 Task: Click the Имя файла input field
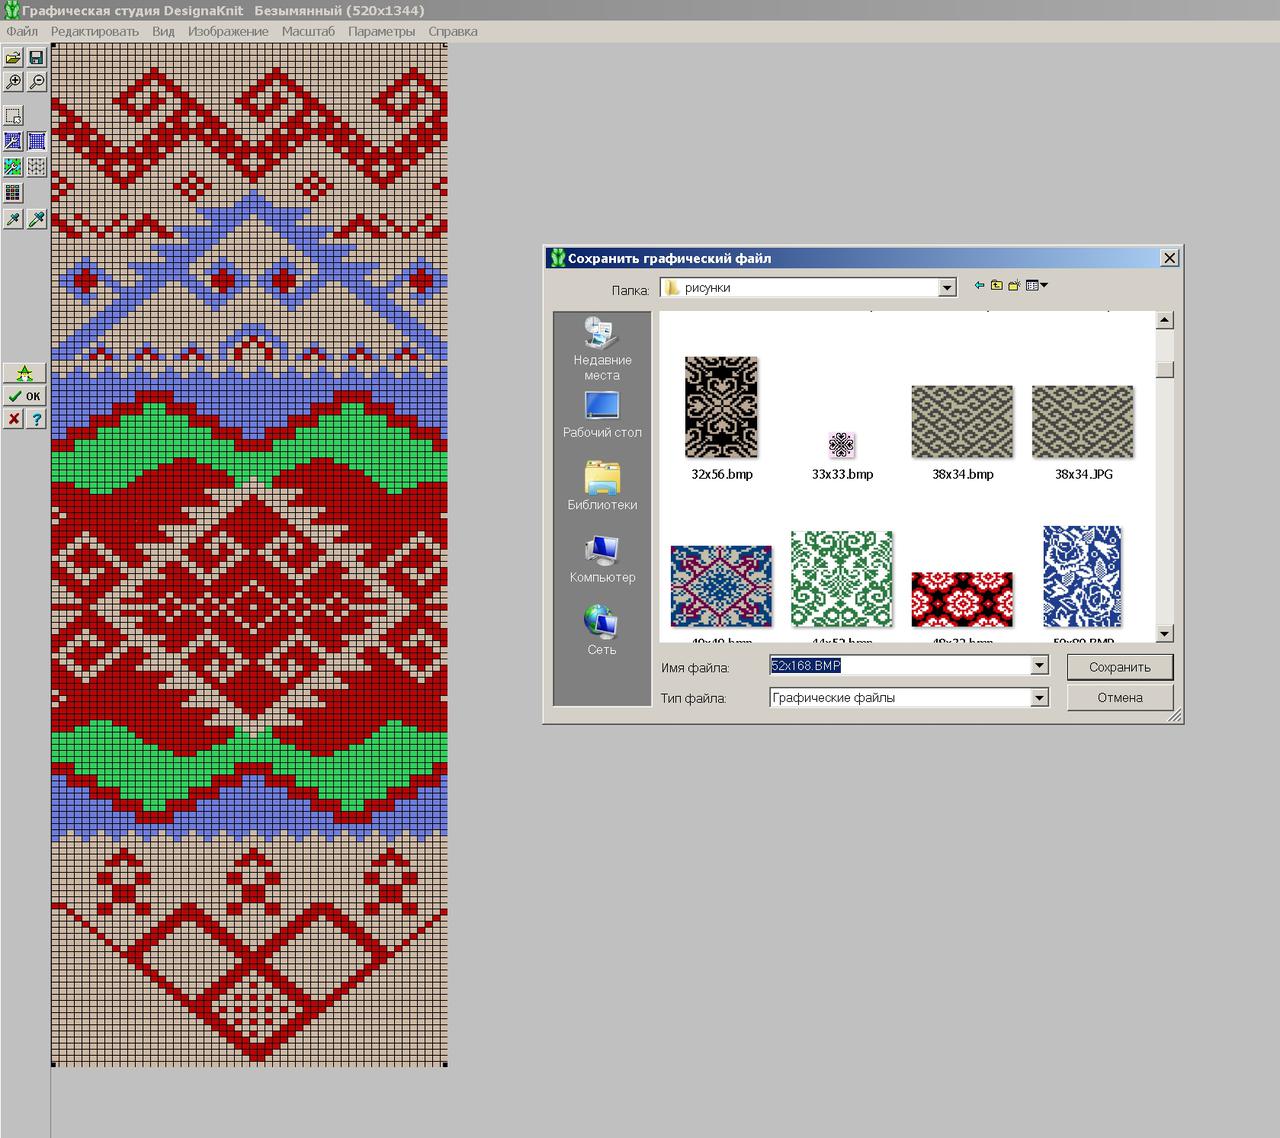coord(899,666)
